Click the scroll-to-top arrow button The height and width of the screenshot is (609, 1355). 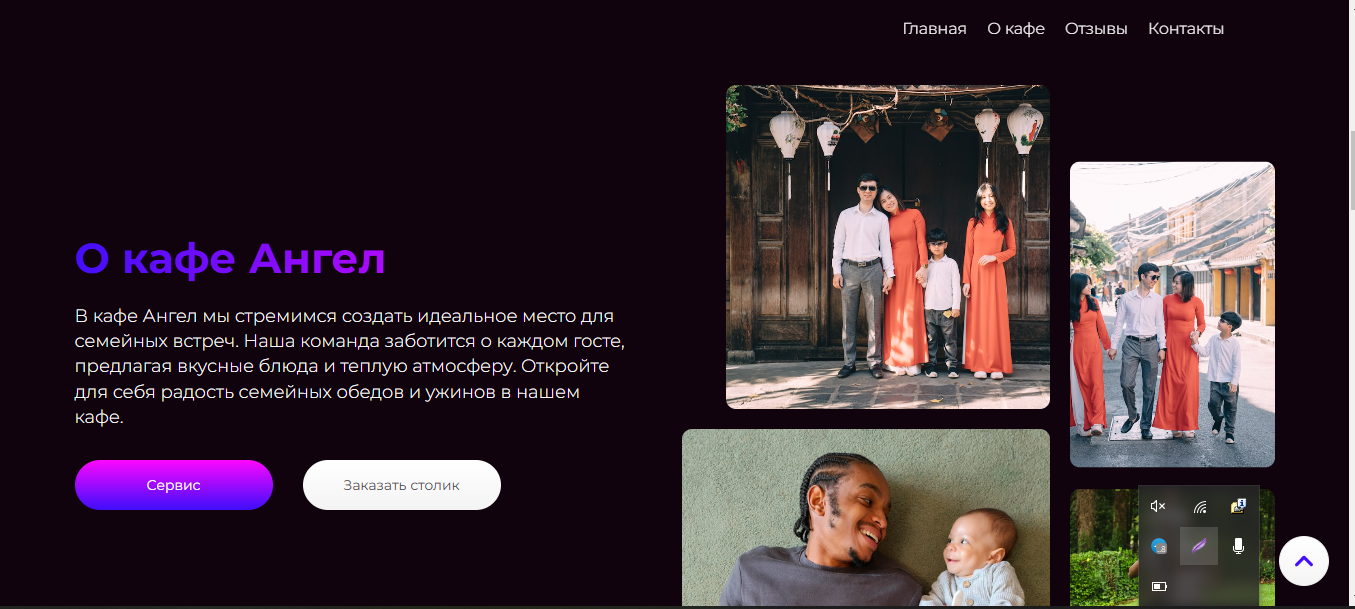[x=1303, y=561]
